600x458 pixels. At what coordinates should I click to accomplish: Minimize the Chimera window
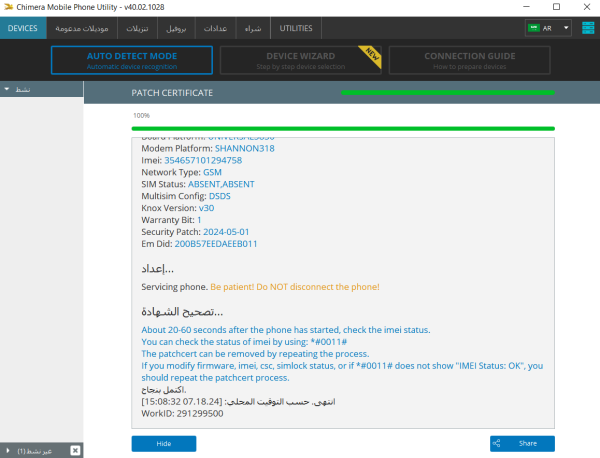(x=527, y=7)
